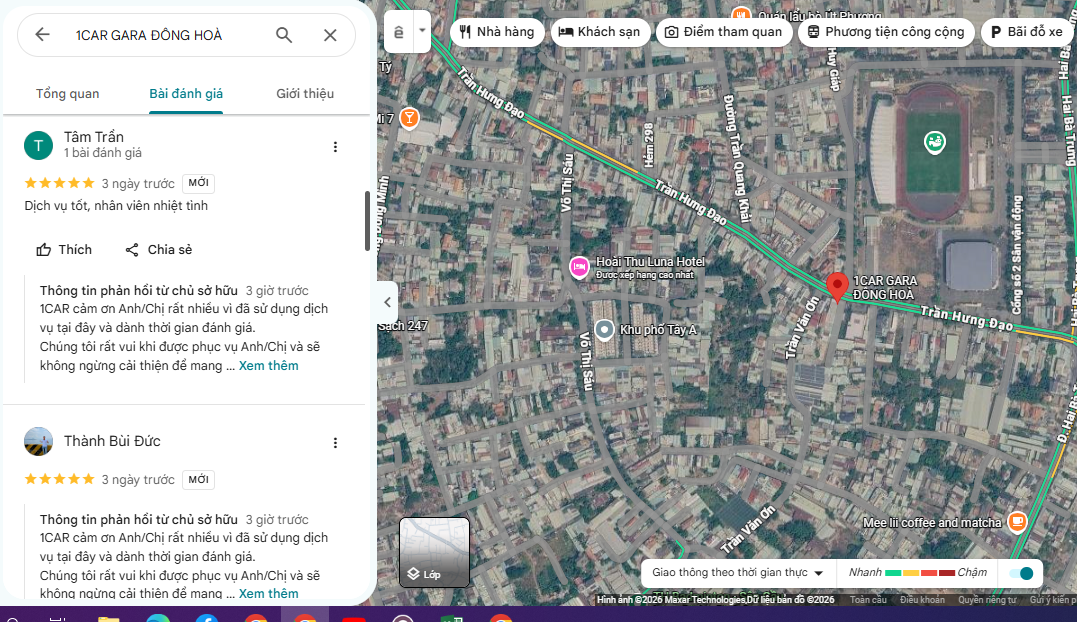Click the pink Hoài Thu Luna Hotel pin
Screen dimensions: 1077x622
pyautogui.click(x=579, y=266)
